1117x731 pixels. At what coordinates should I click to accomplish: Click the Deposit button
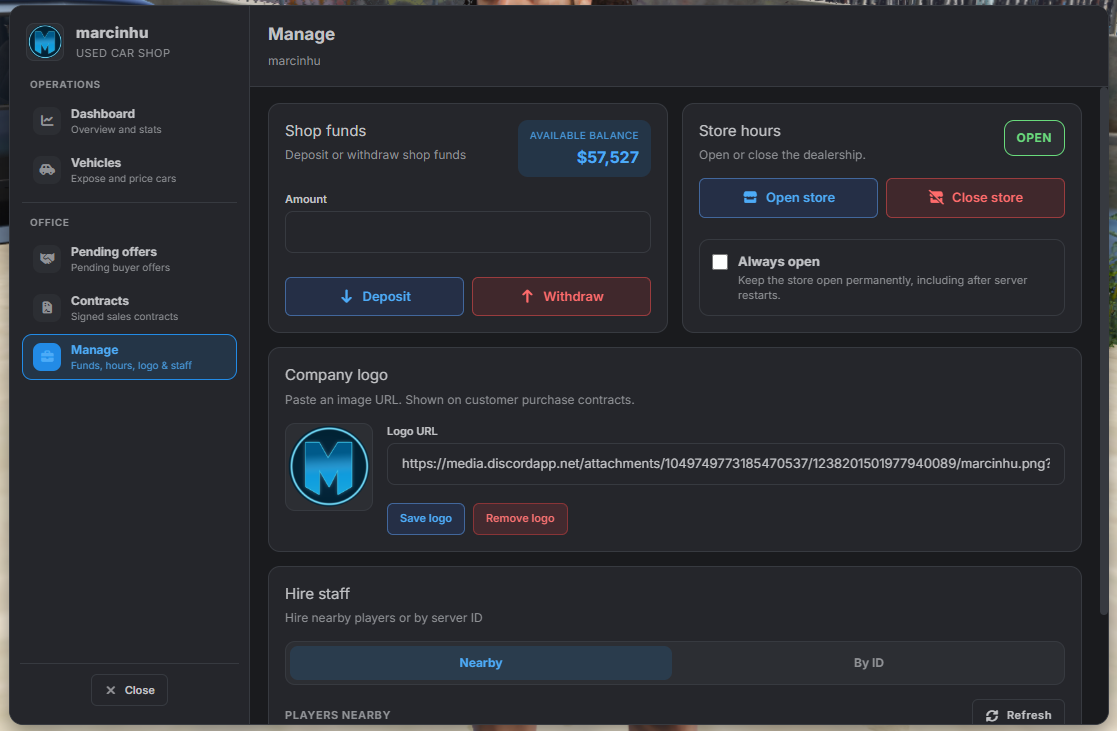[375, 296]
